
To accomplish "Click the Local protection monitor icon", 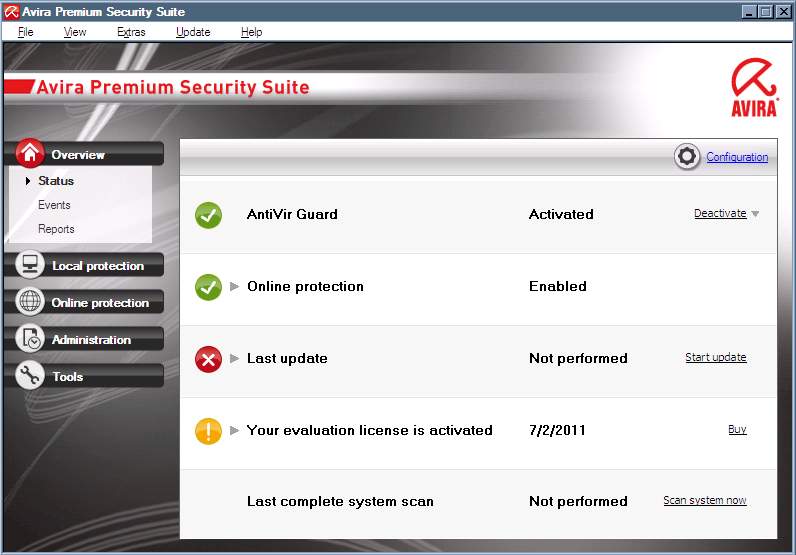I will coord(31,265).
